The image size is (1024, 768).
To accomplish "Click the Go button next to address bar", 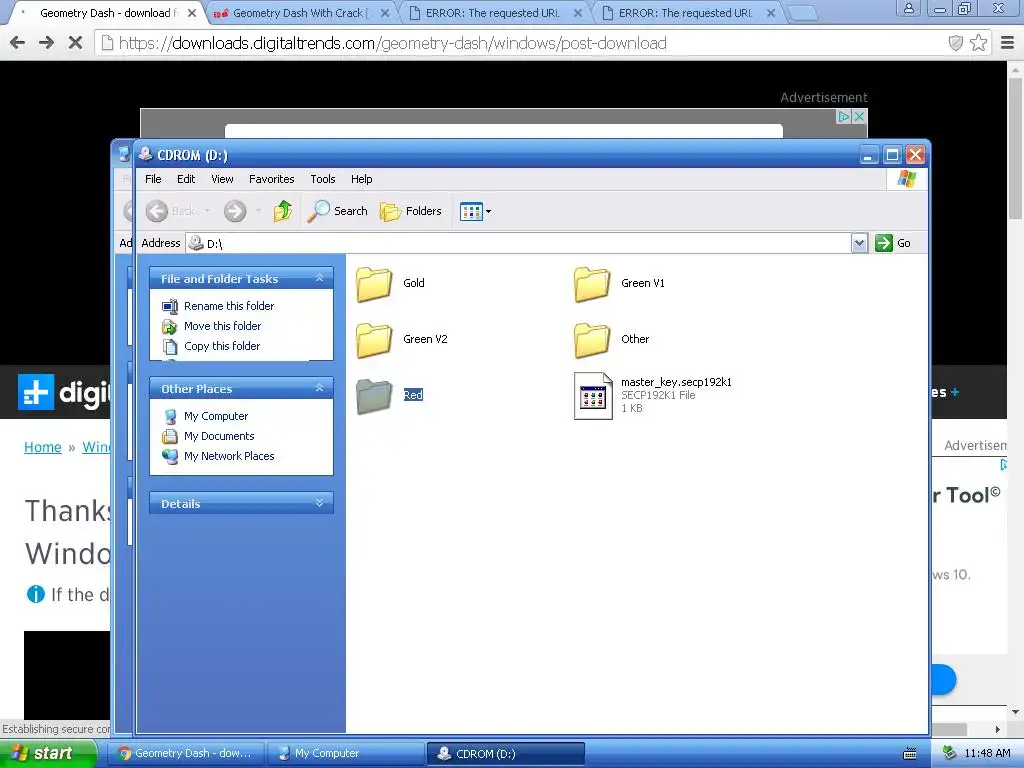I will [x=893, y=243].
